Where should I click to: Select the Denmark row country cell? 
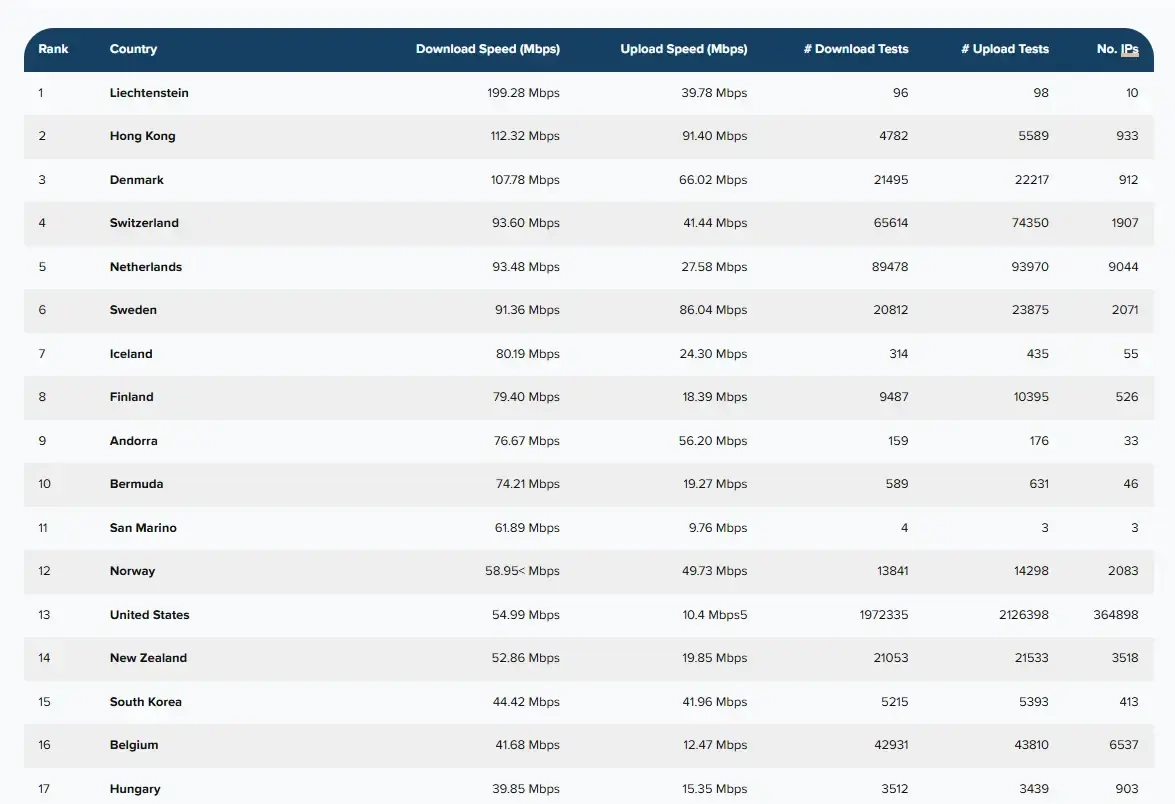[x=137, y=180]
